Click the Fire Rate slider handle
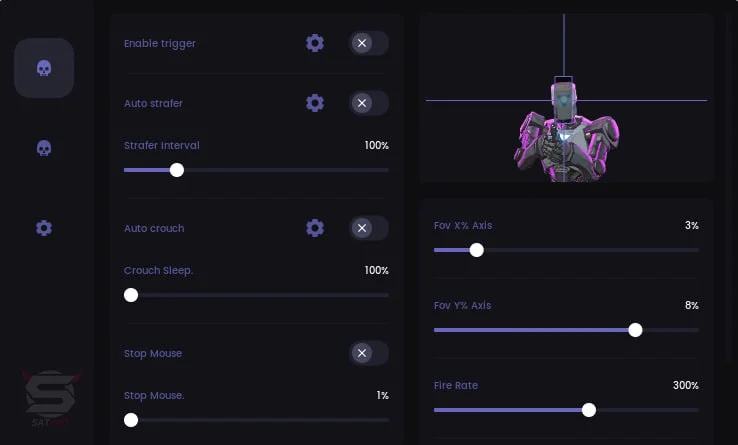 (x=589, y=410)
